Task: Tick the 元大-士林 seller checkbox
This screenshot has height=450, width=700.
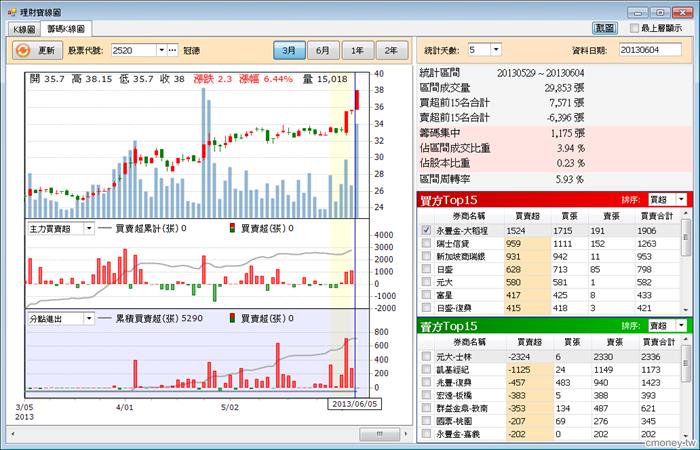Action: [427, 356]
